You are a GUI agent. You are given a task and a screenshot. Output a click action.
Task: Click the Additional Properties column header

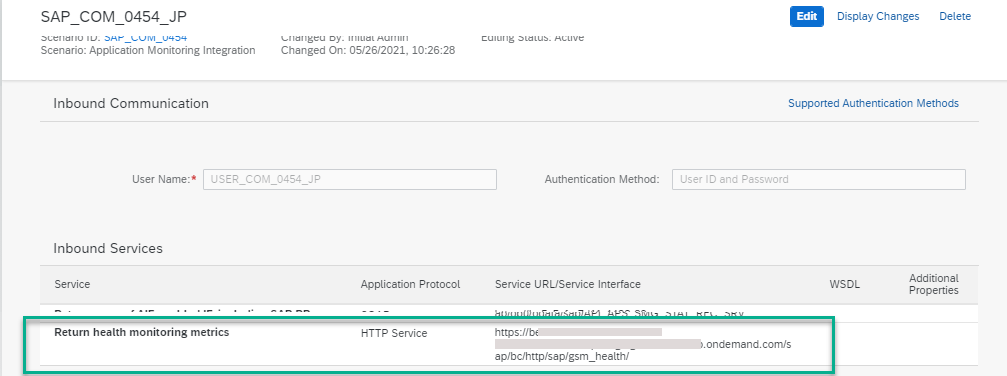tap(934, 284)
